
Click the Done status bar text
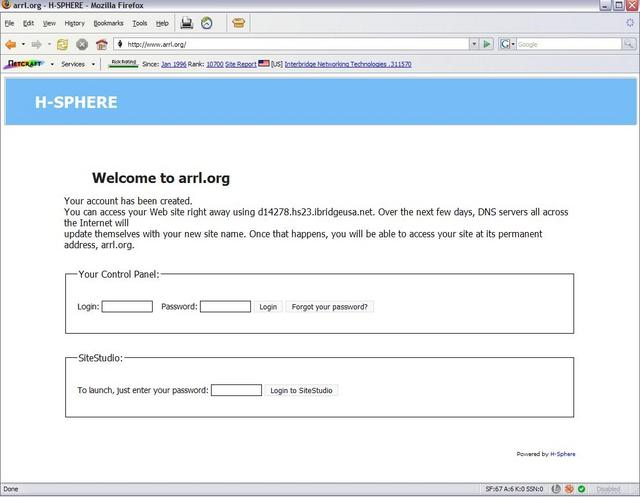[x=11, y=489]
